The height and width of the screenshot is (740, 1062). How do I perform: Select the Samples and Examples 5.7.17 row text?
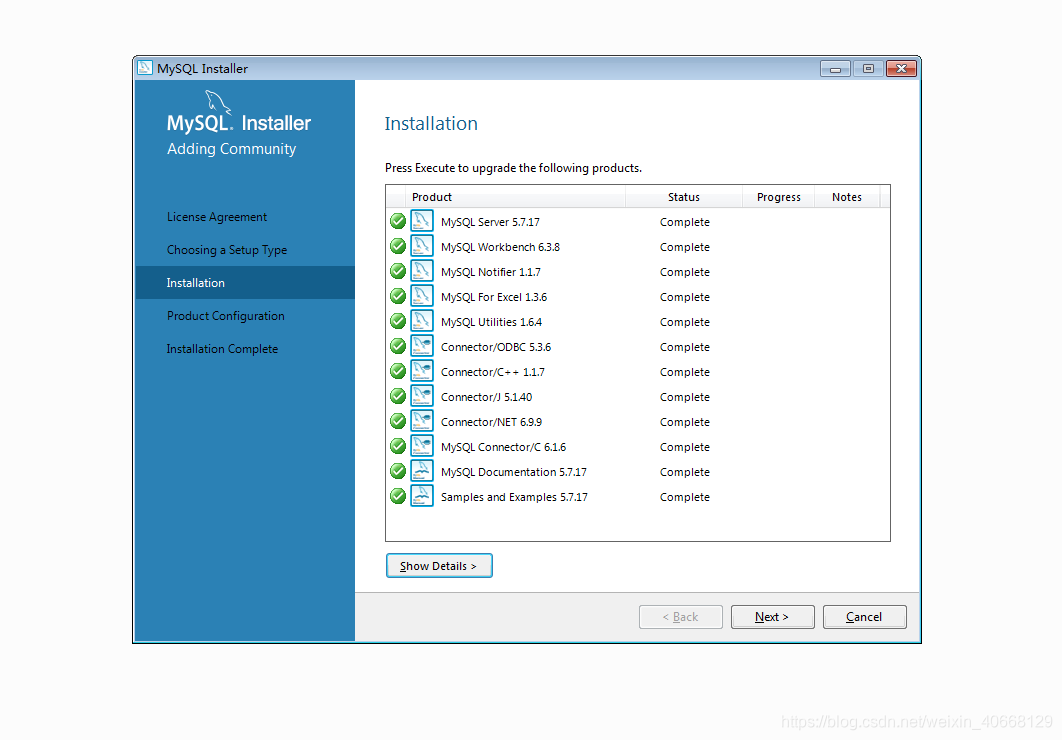514,498
